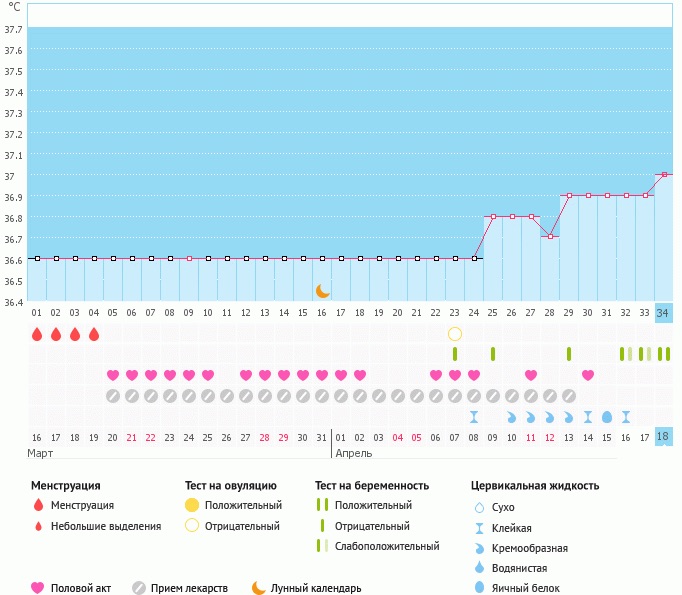Click the Половой акт legend heart icon

coord(38,588)
